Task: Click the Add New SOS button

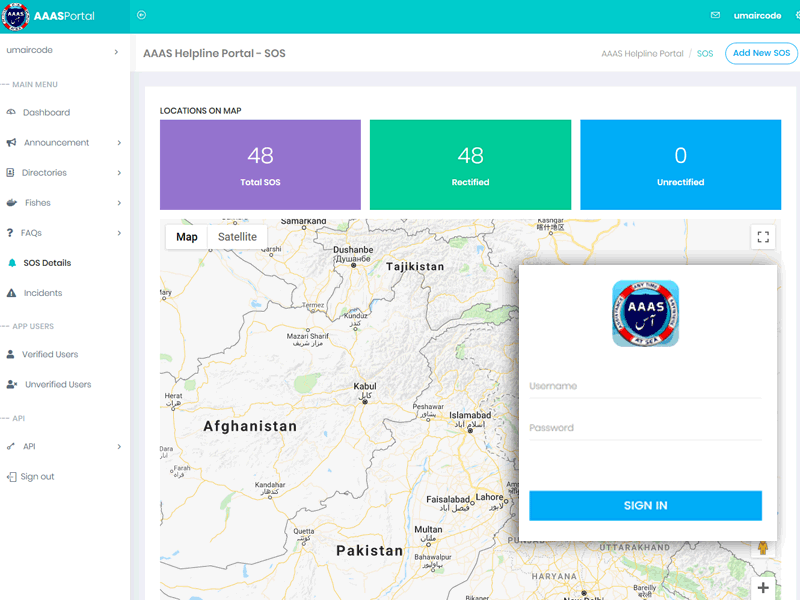Action: click(761, 53)
